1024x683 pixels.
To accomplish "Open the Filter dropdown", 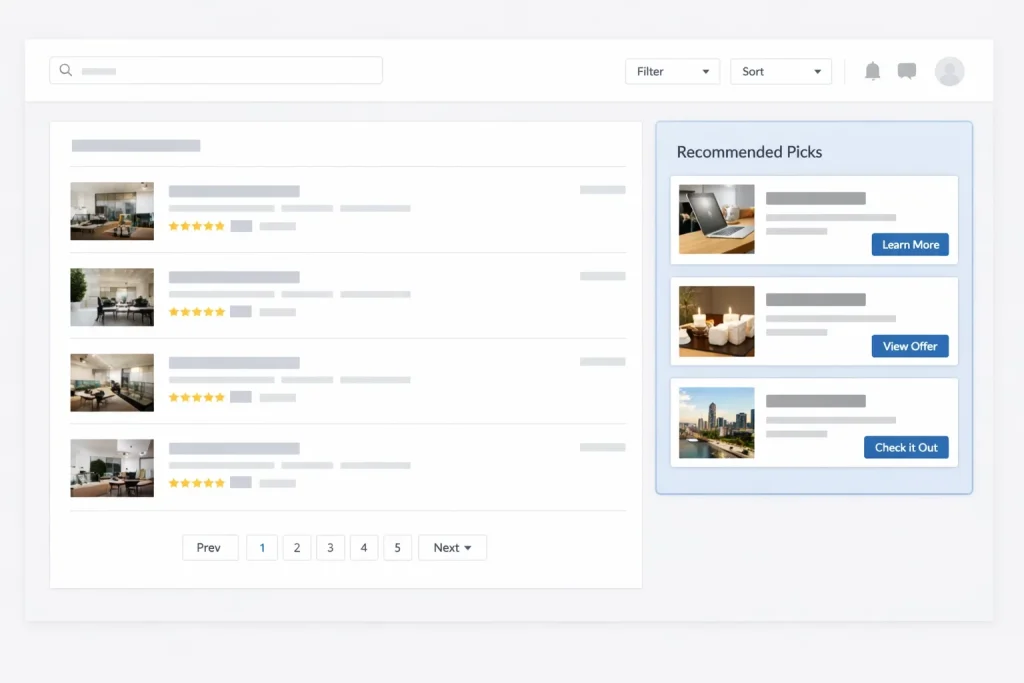I will tap(672, 71).
